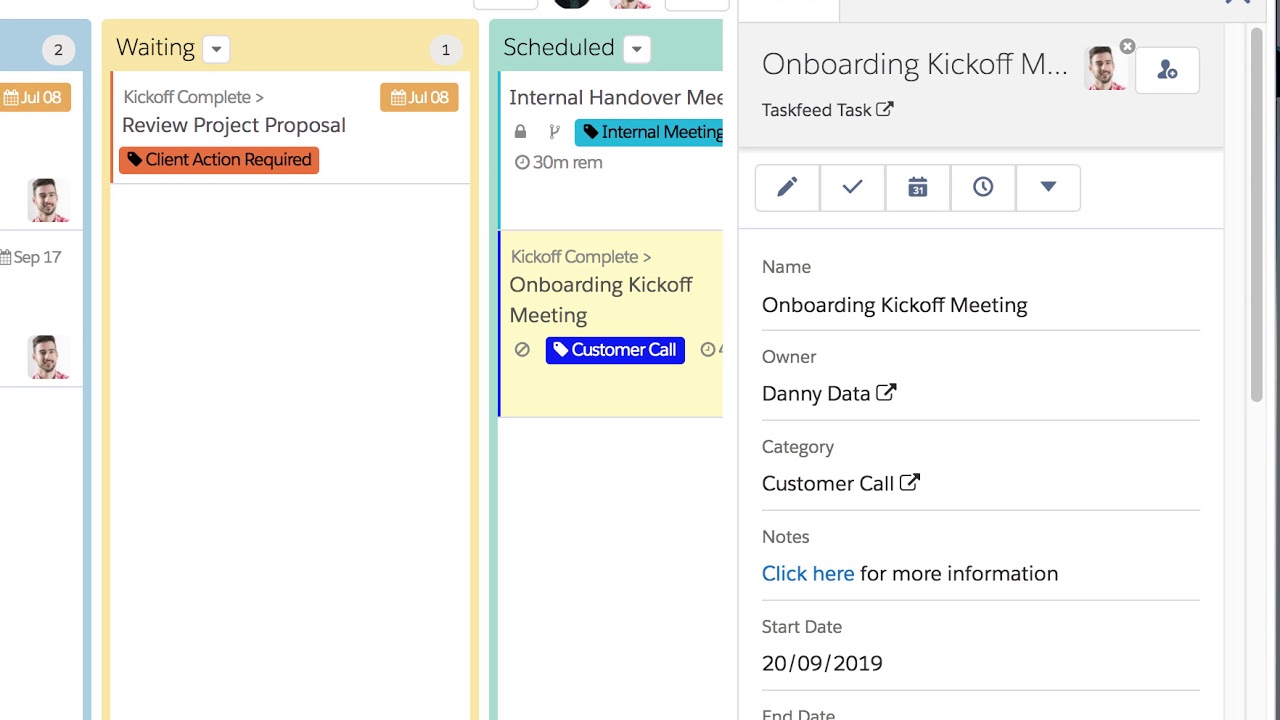Click the blue Customer Call tag
Screen dimensions: 1280x720
pos(615,350)
